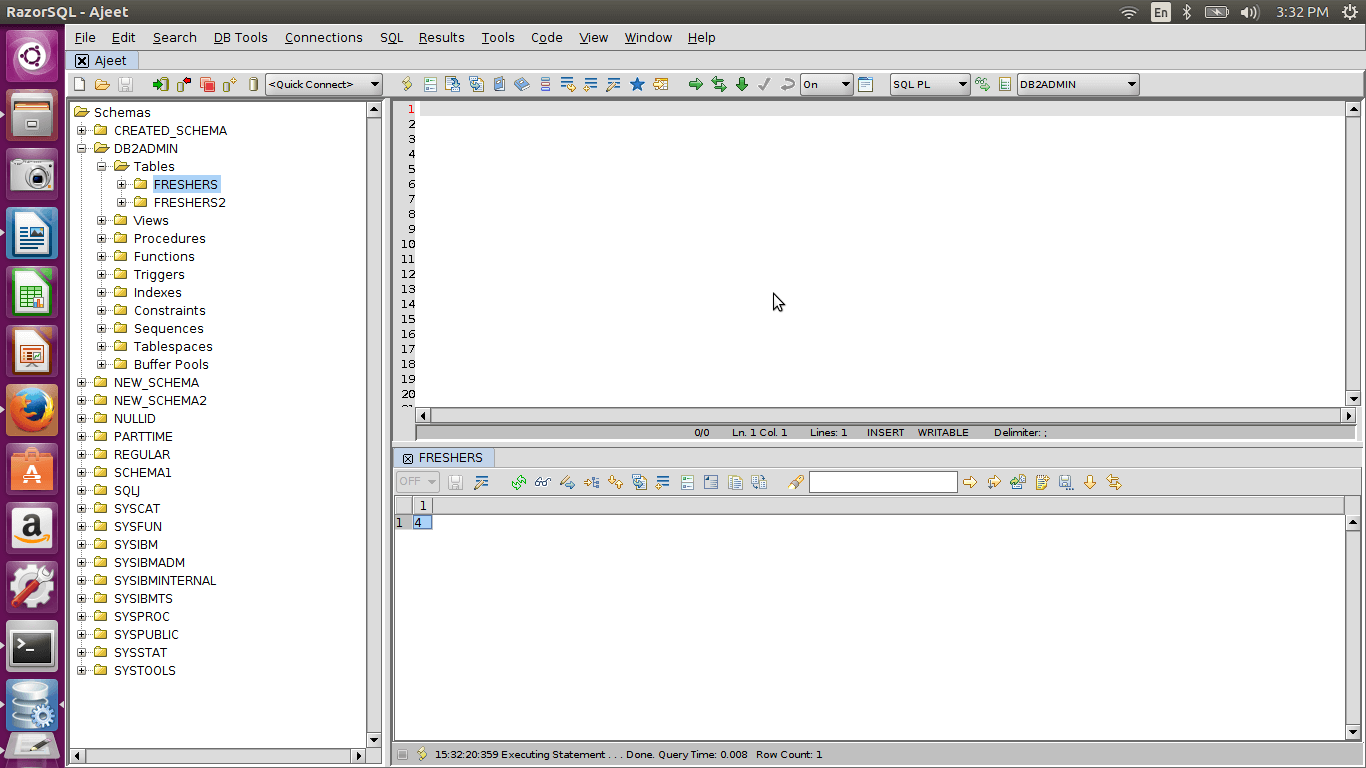Click the yellow right-arrow Next icon in results
The height and width of the screenshot is (768, 1366).
970,482
